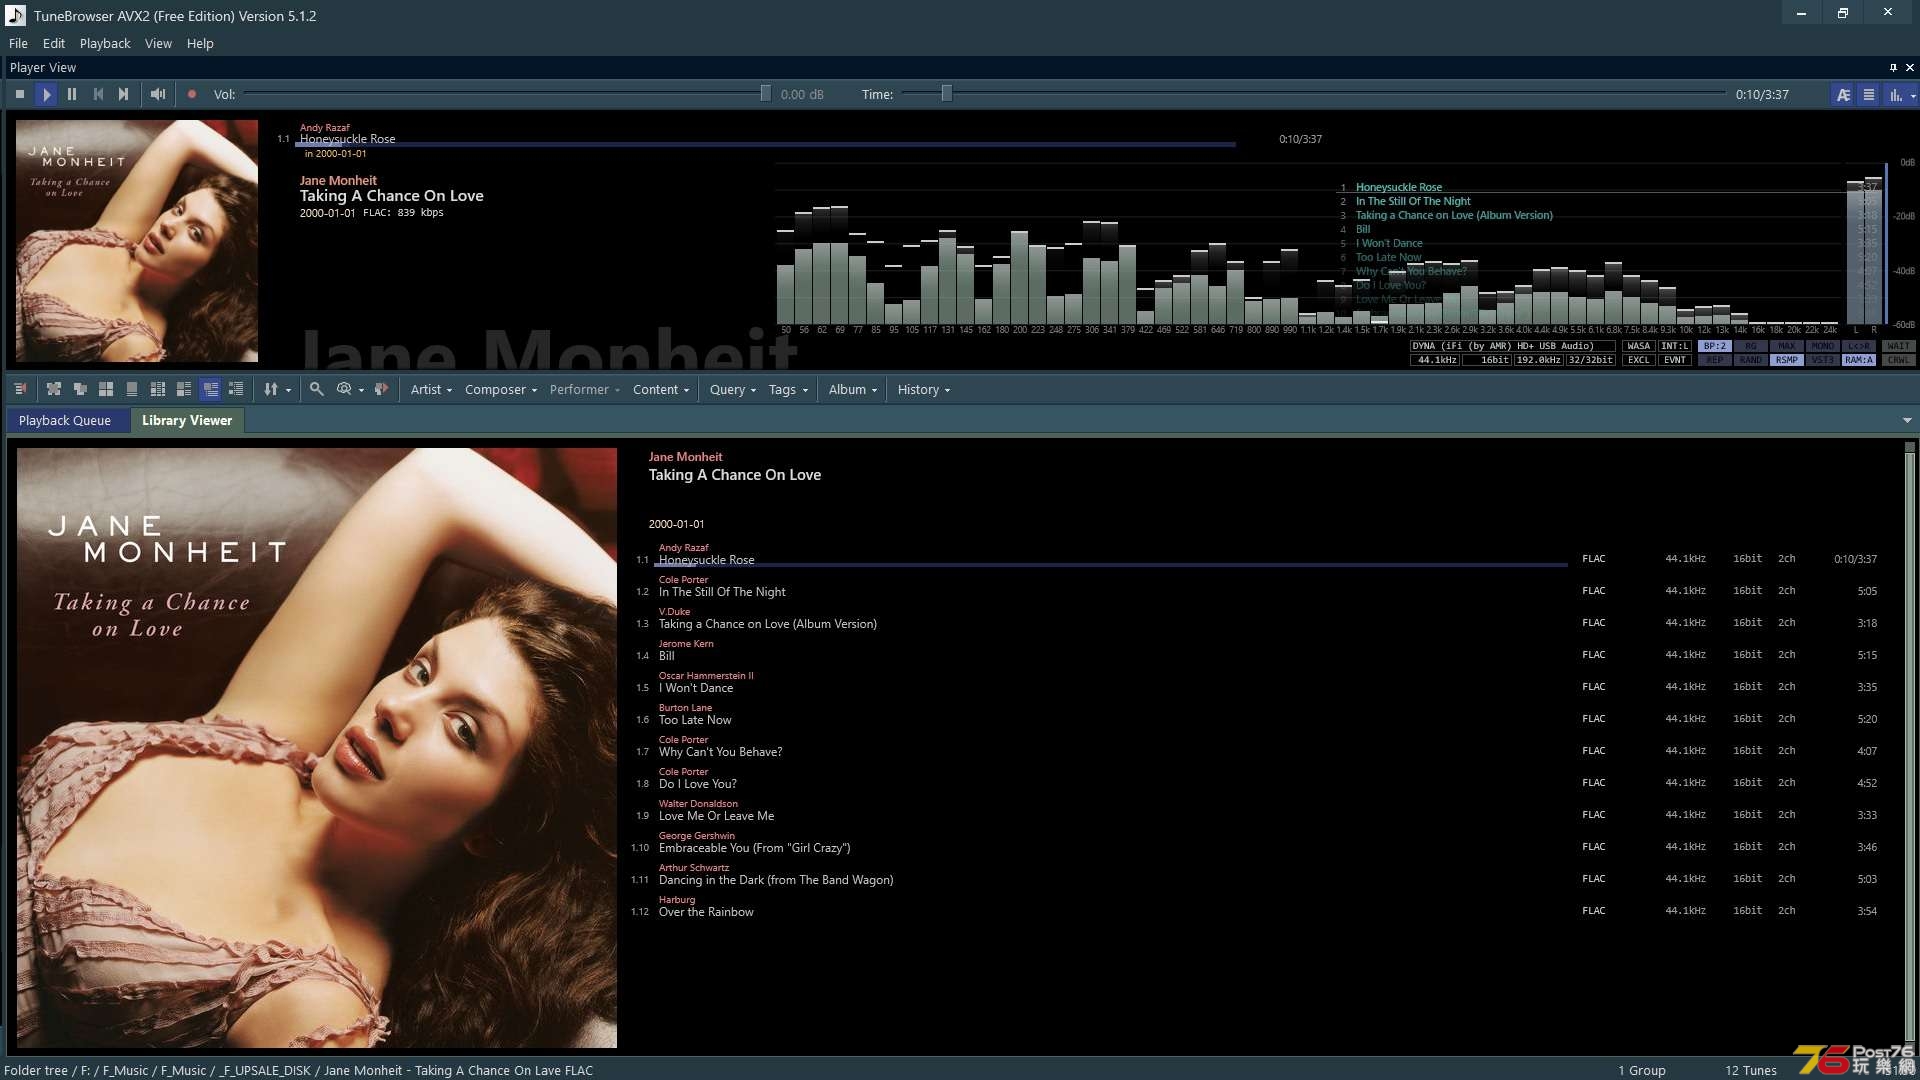Toggle the track list display icon

click(x=1869, y=95)
